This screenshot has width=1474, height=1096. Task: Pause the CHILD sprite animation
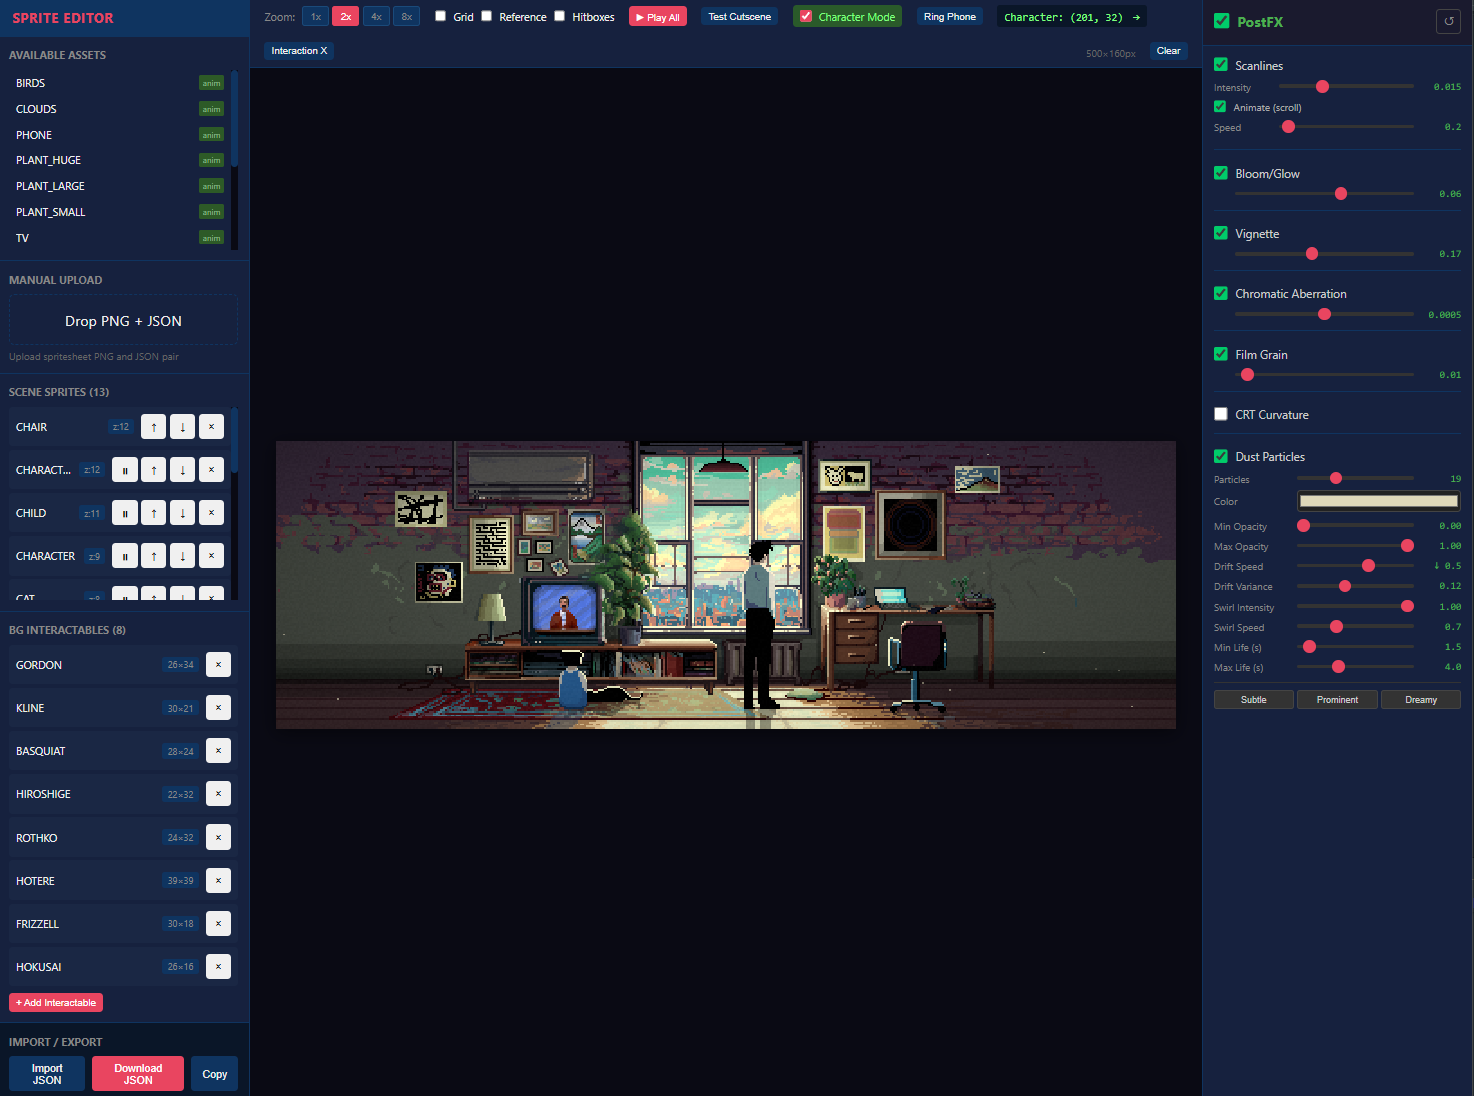coord(124,512)
